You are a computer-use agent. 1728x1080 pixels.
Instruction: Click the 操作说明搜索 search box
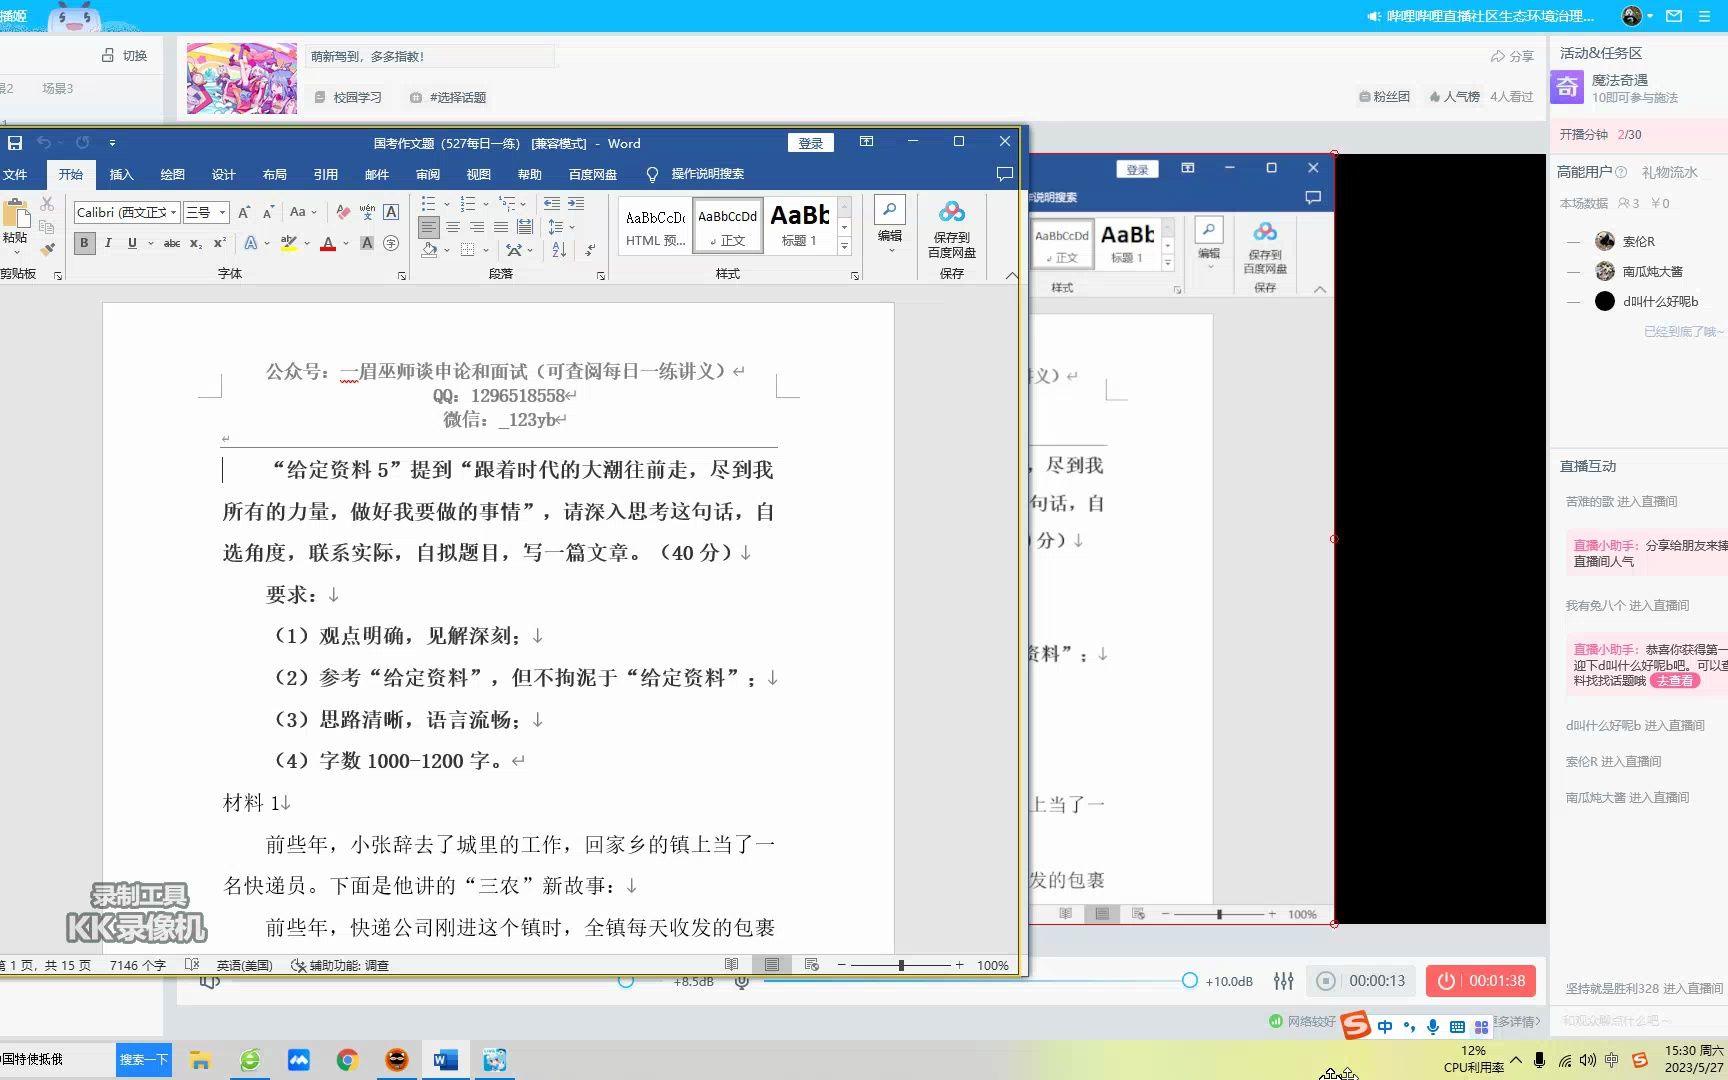pyautogui.click(x=707, y=174)
